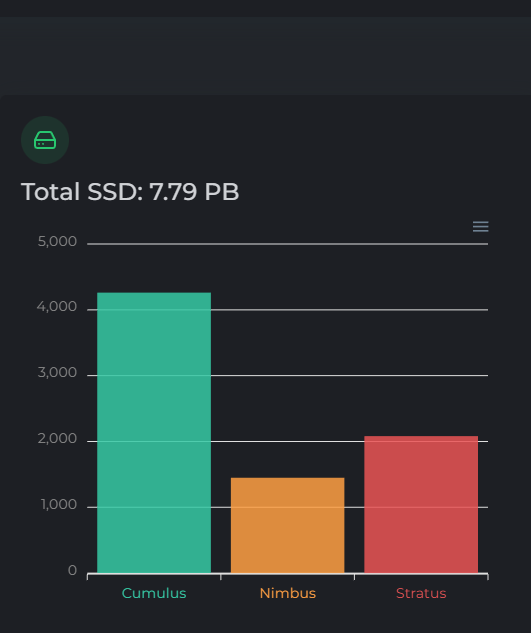531x633 pixels.
Task: Click the 5,000 y-axis value
Action: click(57, 241)
